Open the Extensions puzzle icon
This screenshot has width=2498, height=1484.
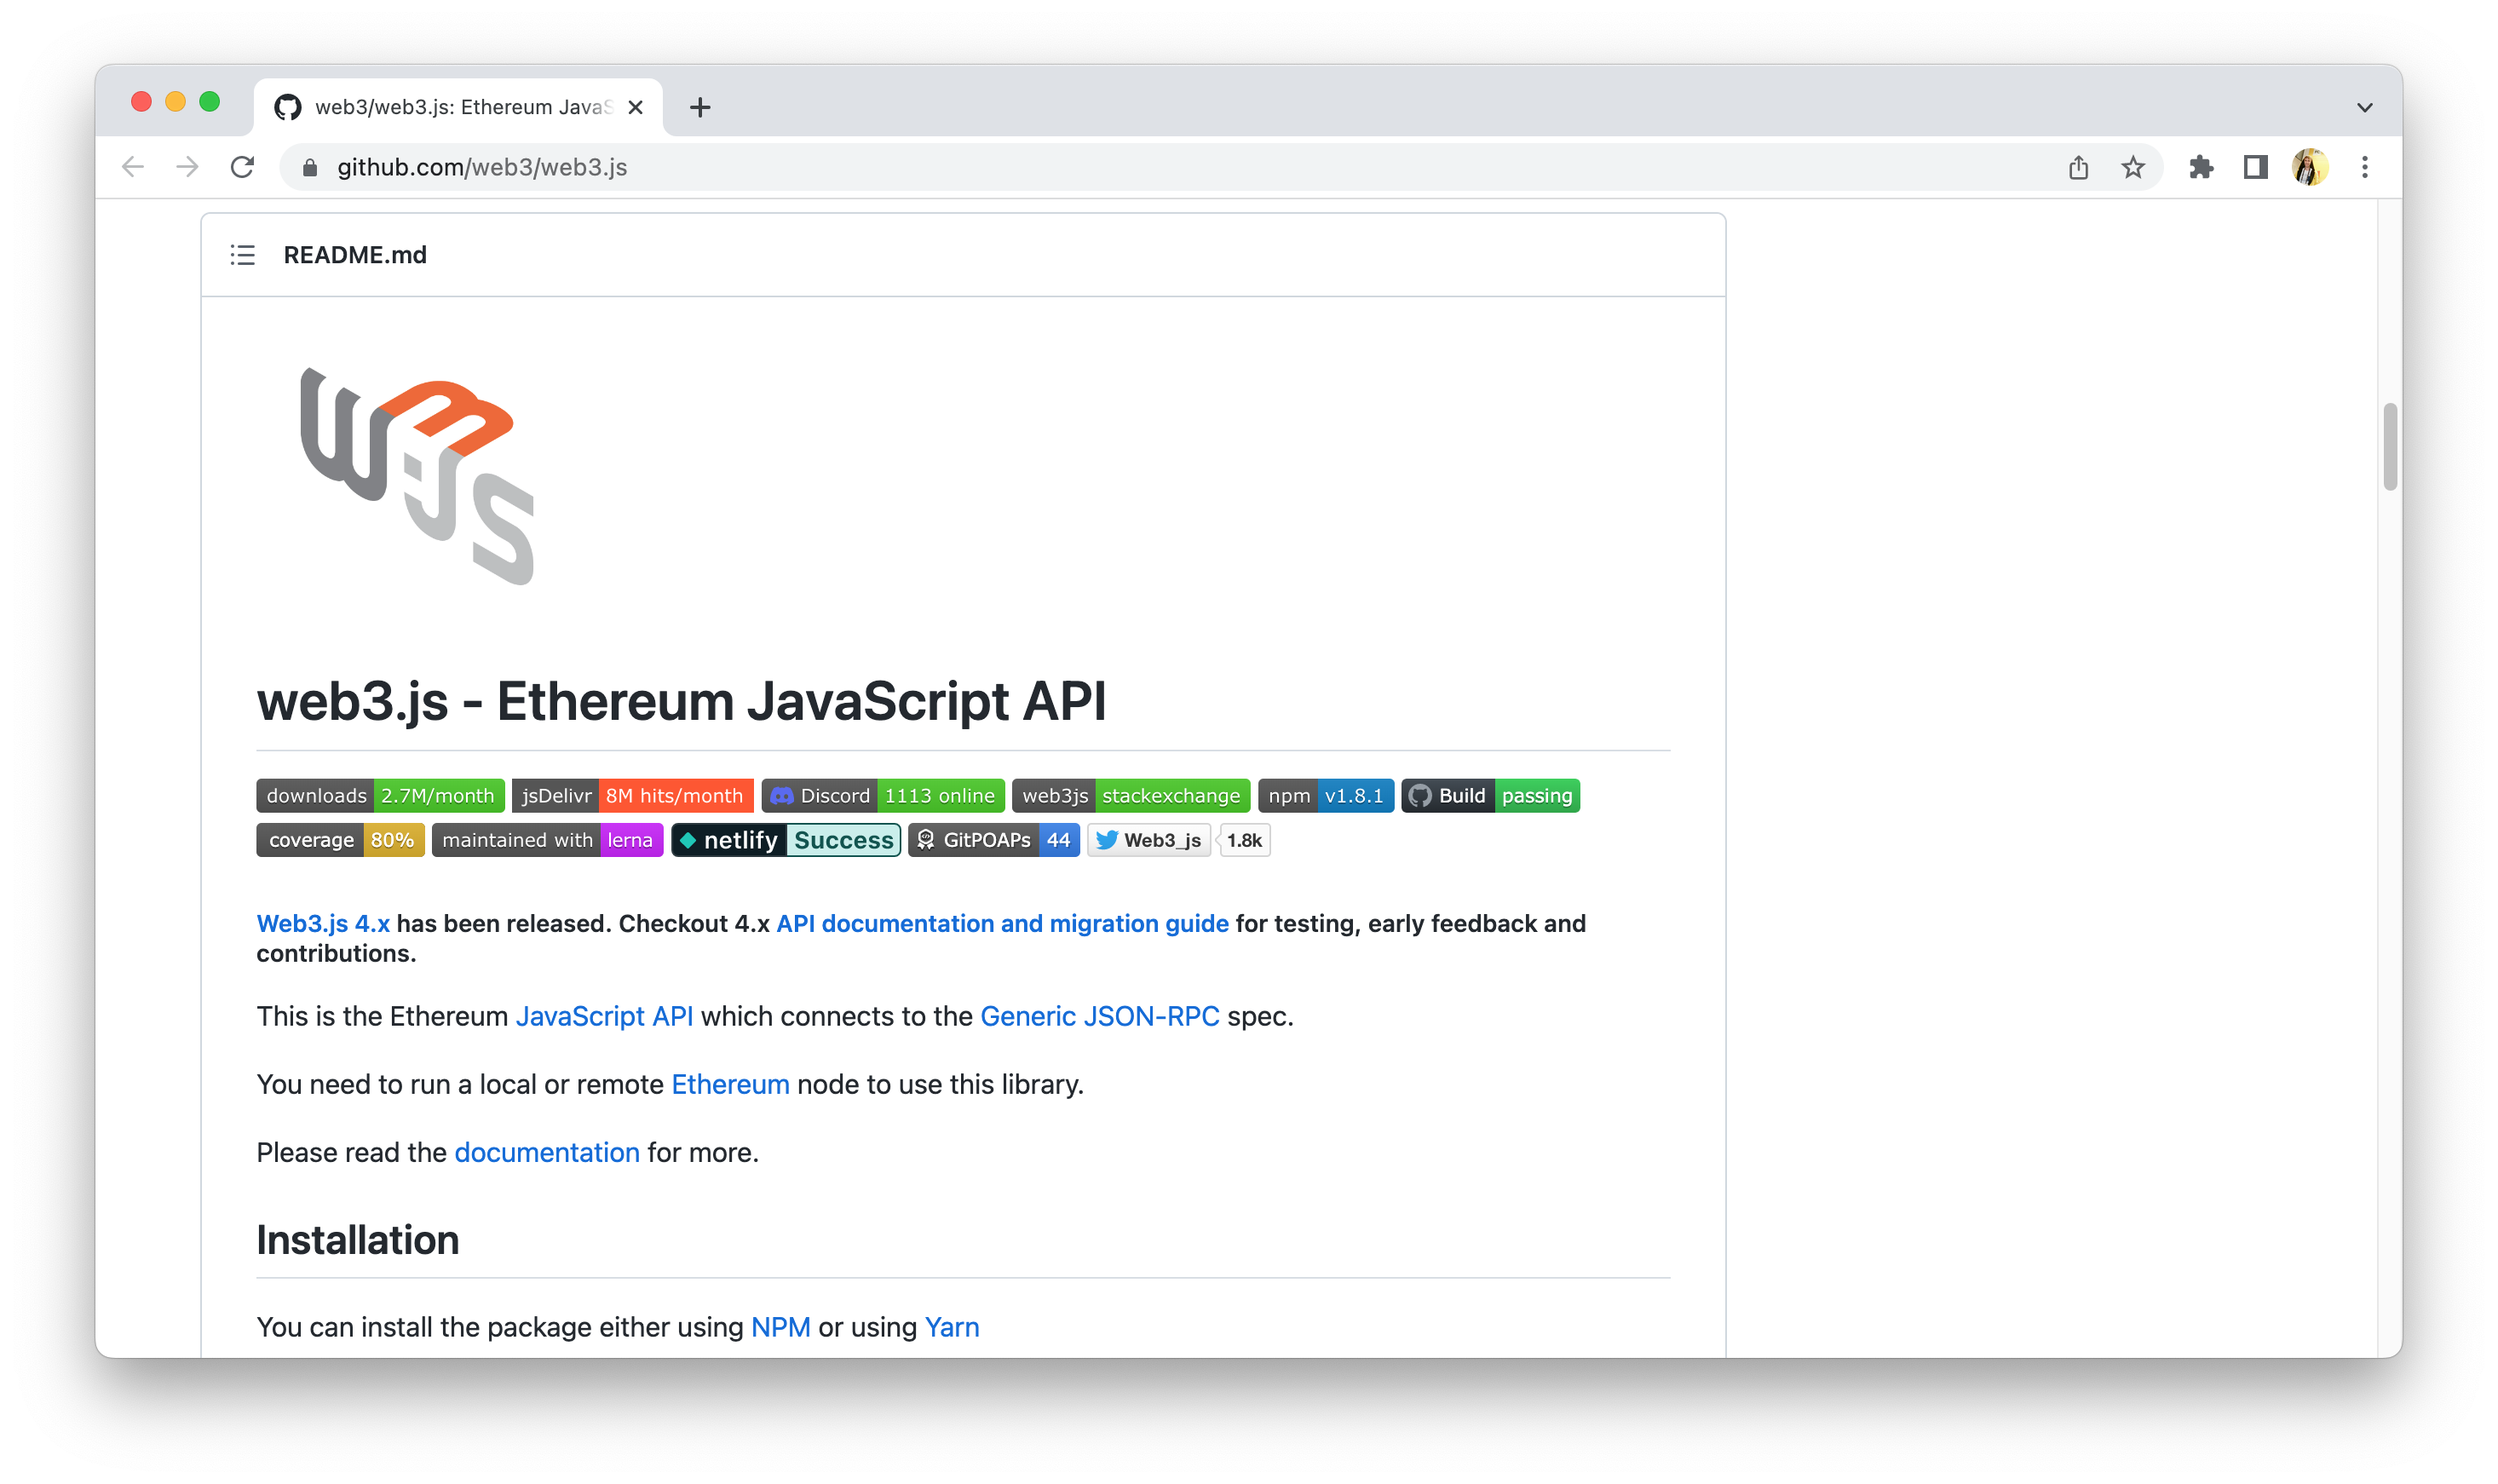(2201, 167)
